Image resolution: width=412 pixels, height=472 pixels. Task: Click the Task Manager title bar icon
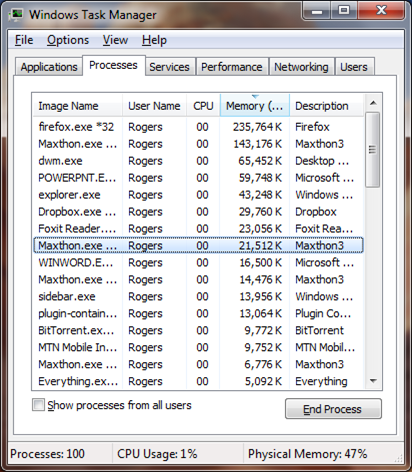coord(16,15)
